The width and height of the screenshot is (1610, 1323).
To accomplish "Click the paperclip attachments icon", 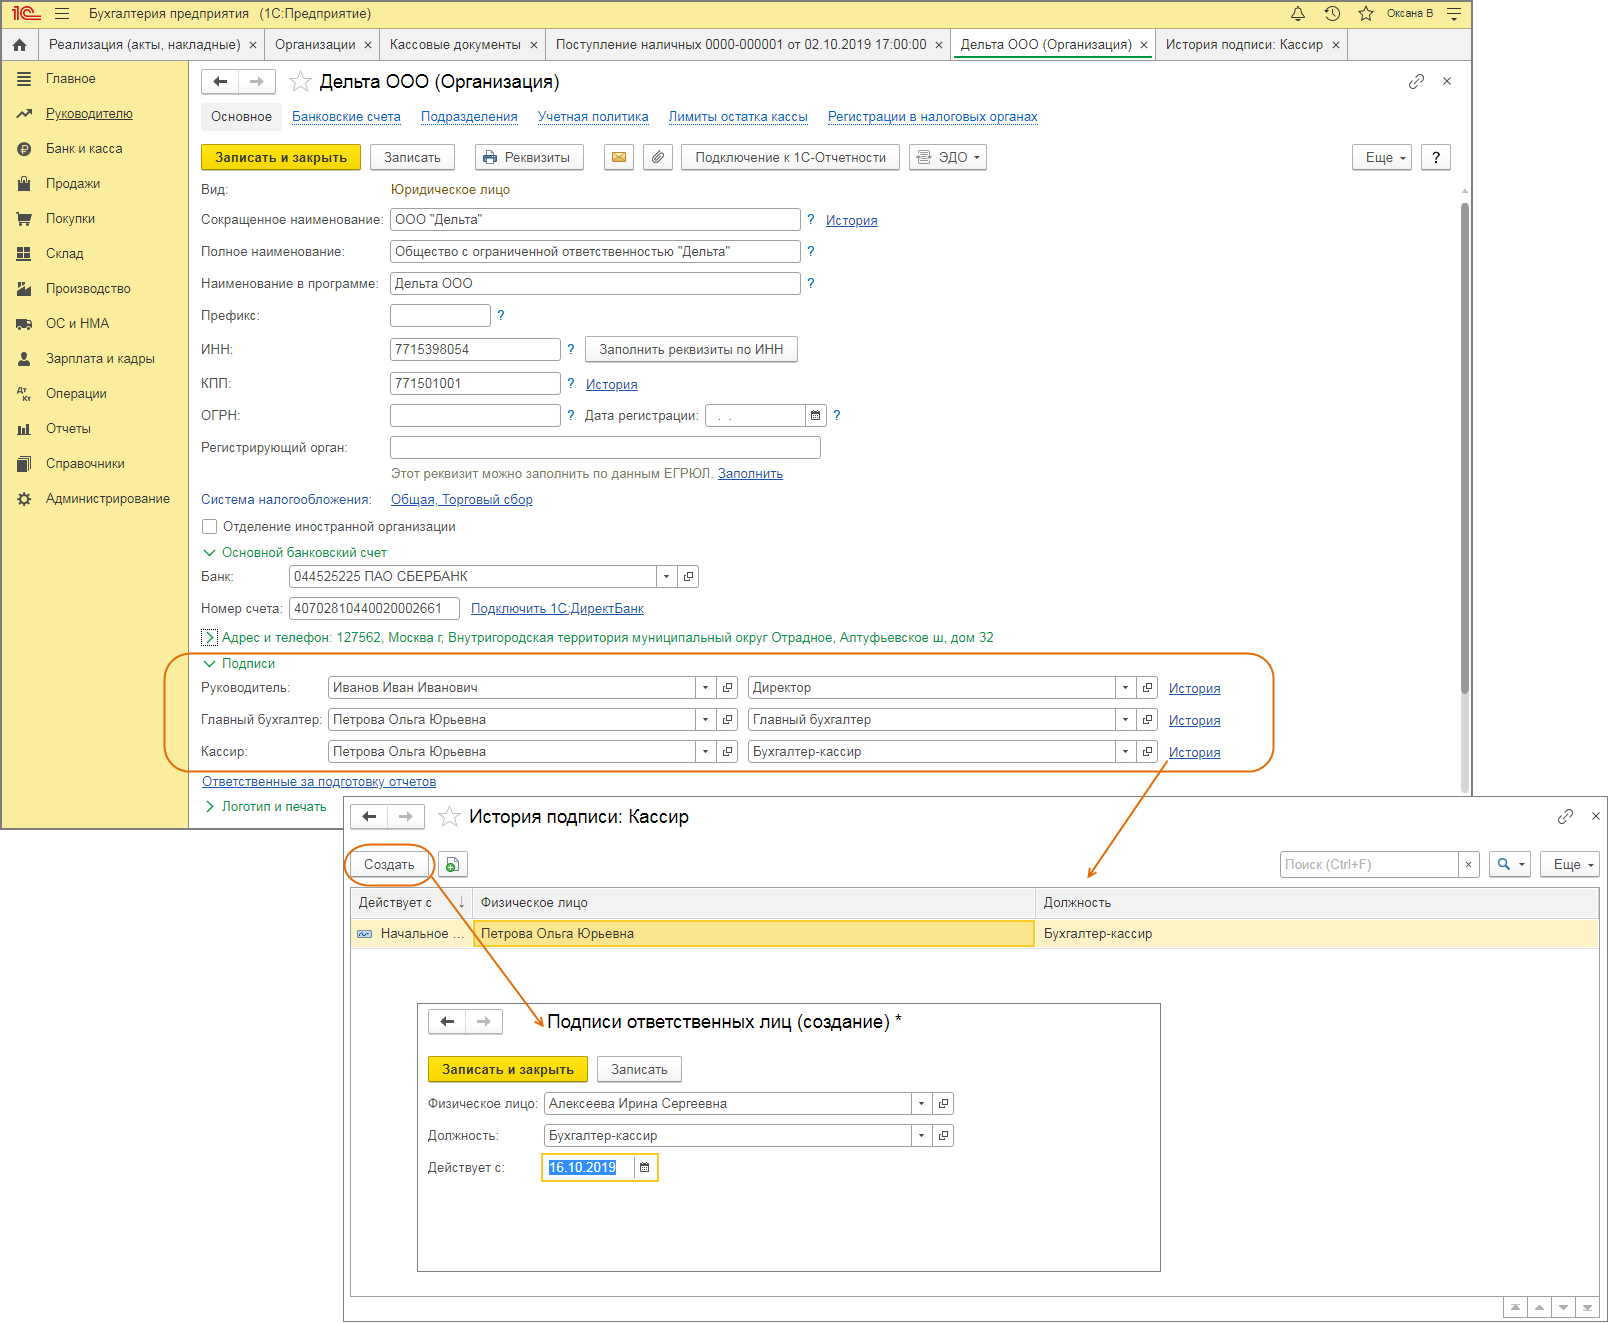I will (657, 158).
